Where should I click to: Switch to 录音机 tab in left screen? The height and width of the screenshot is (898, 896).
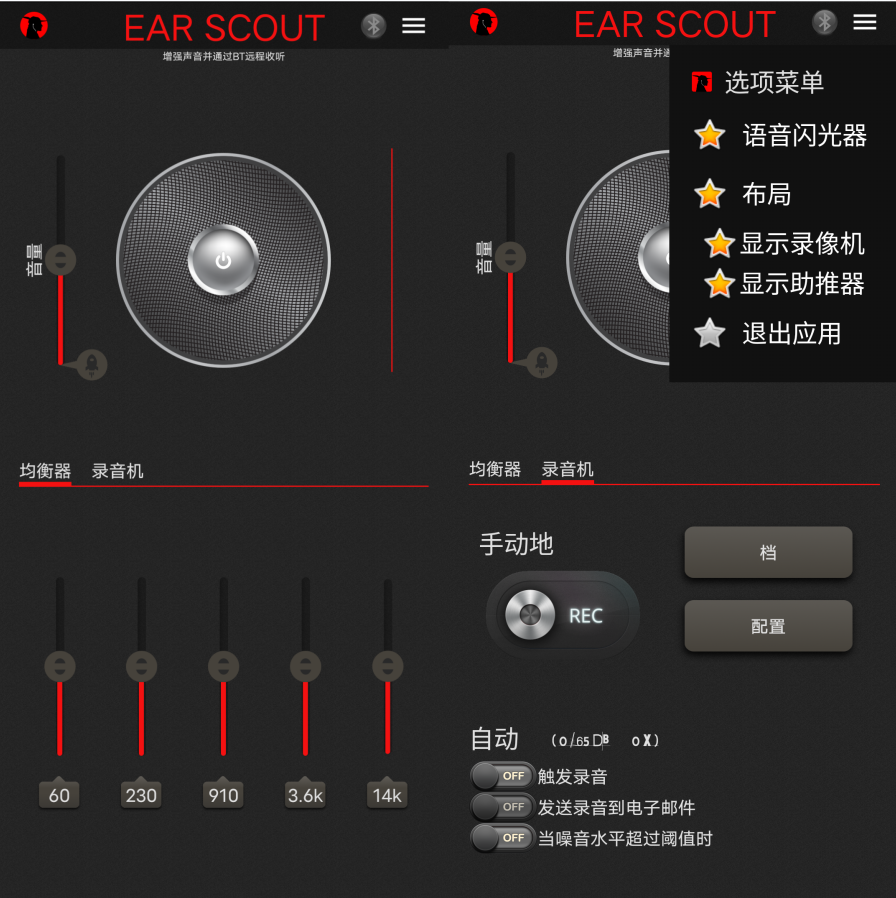tap(117, 471)
